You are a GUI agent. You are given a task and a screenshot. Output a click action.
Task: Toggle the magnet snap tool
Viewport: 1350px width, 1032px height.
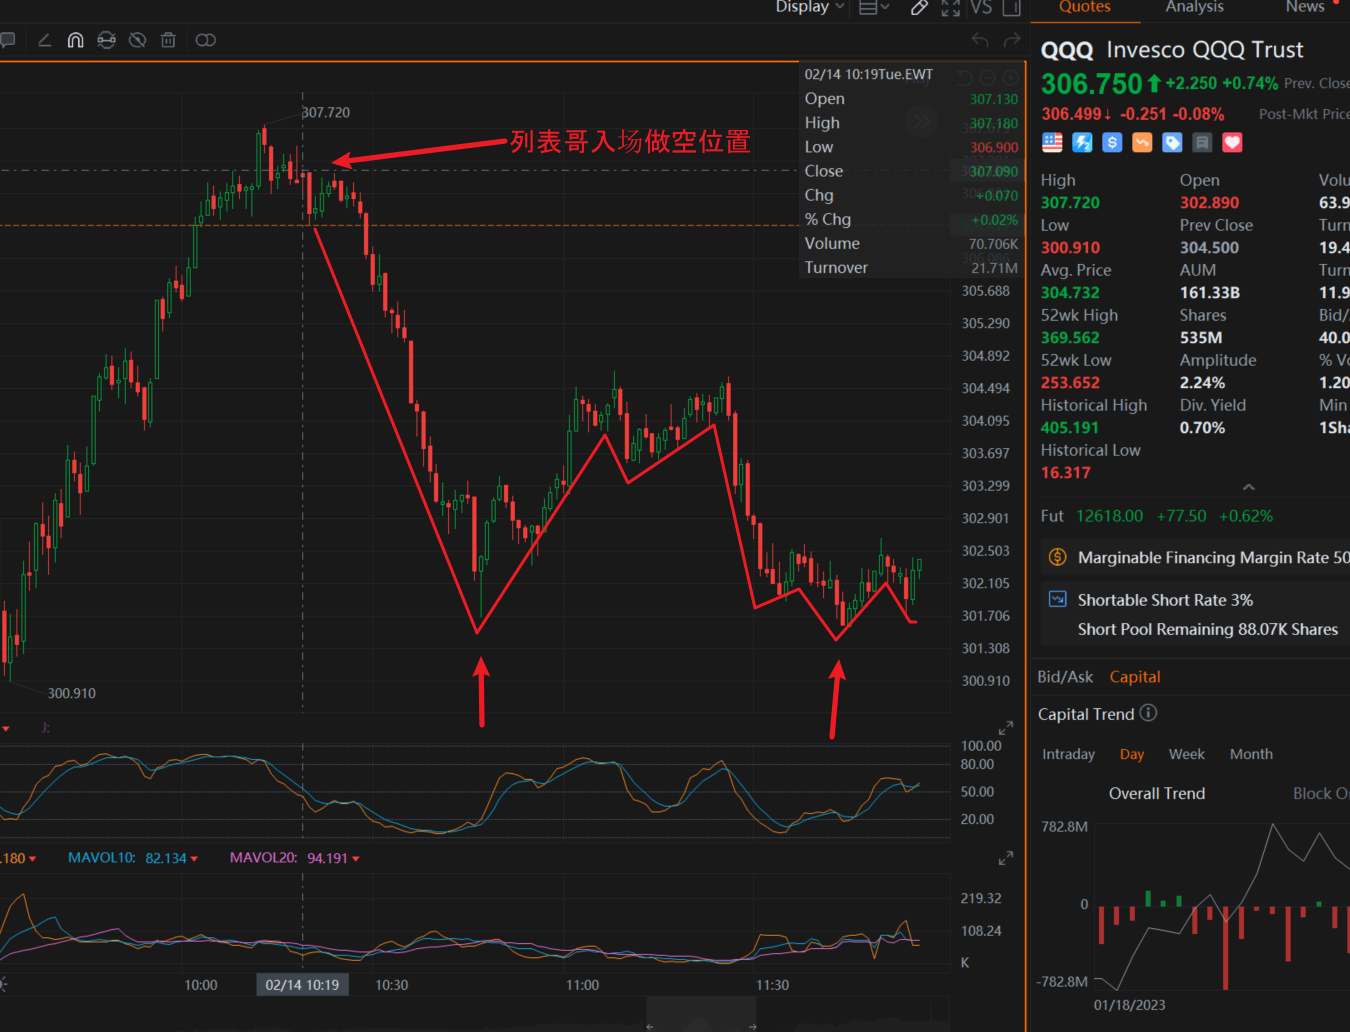[x=75, y=40]
